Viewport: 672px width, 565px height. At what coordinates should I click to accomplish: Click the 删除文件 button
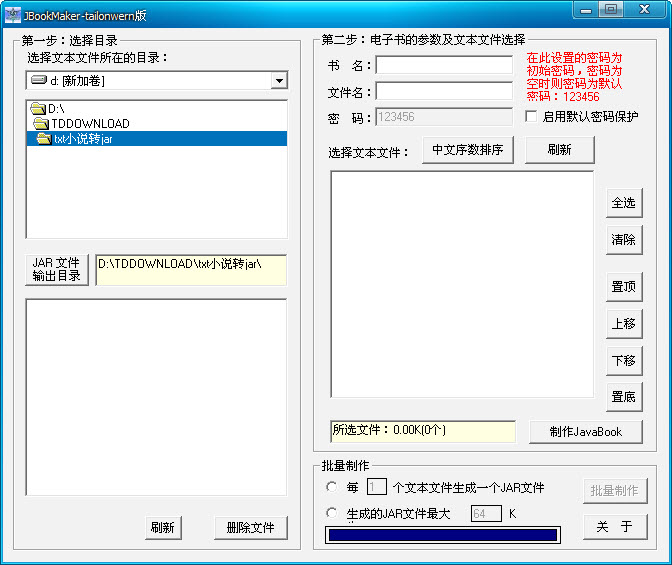click(250, 528)
